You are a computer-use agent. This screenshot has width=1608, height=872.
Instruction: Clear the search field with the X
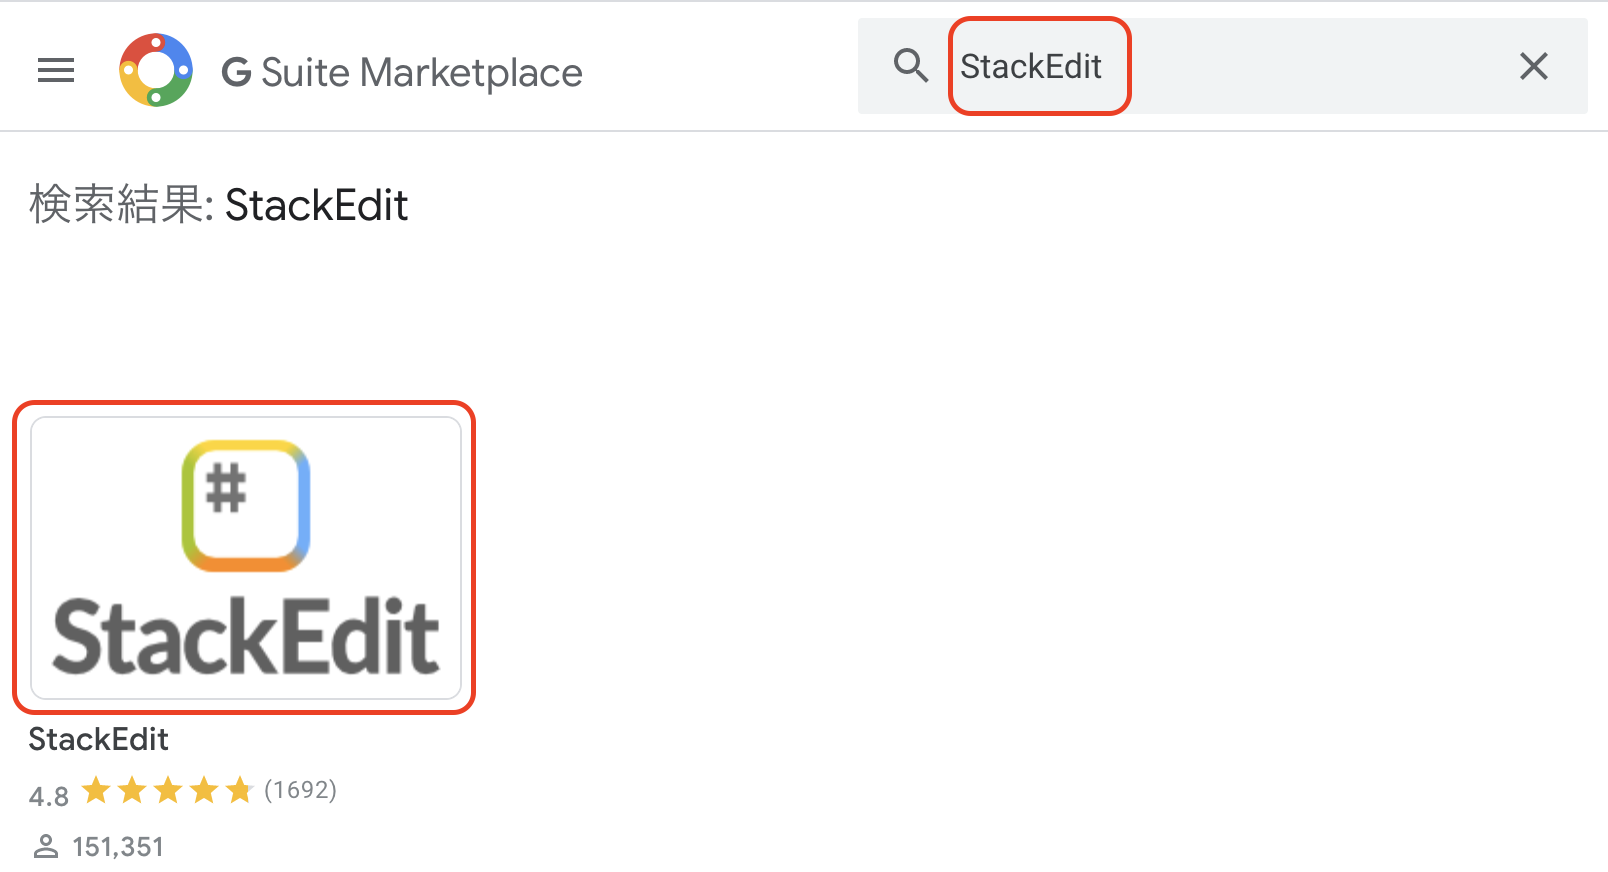click(1533, 66)
